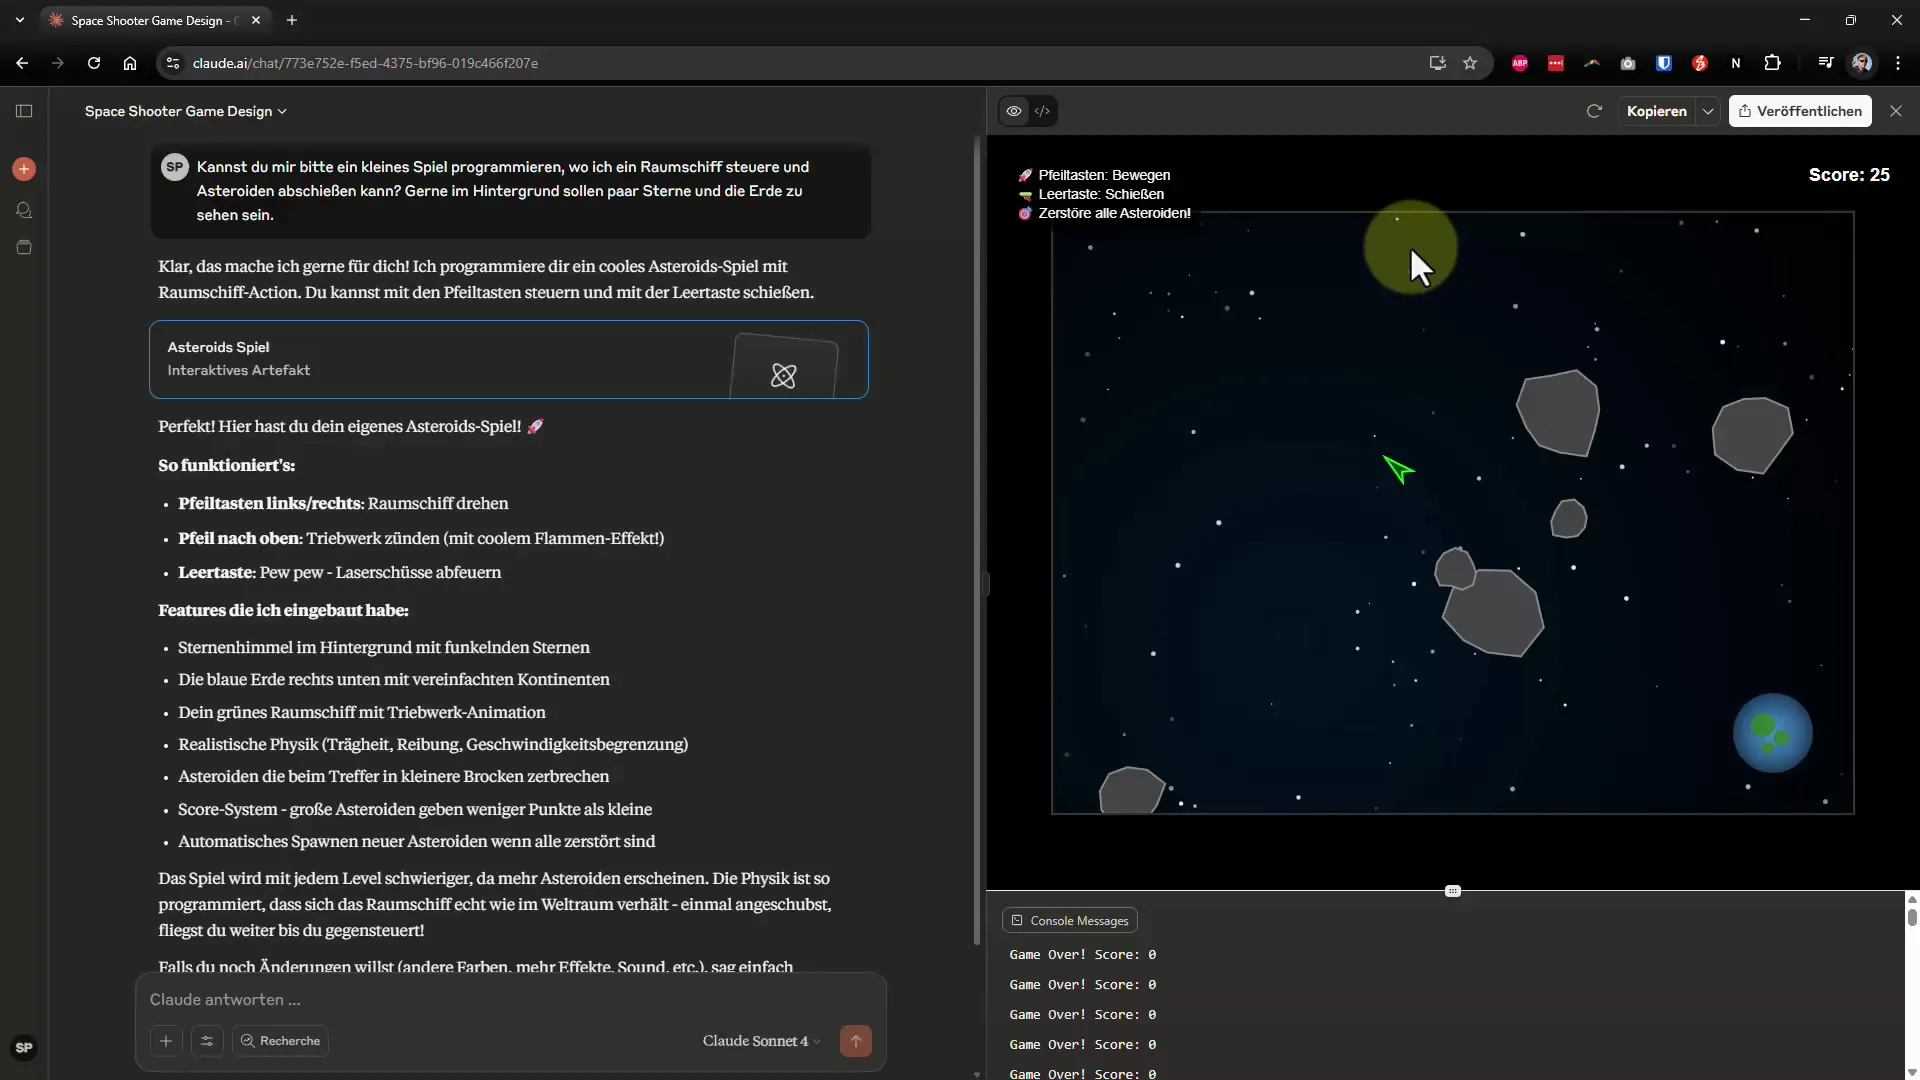Screen dimensions: 1920x1080
Task: Click the browser back arrow
Action: pos(22,63)
